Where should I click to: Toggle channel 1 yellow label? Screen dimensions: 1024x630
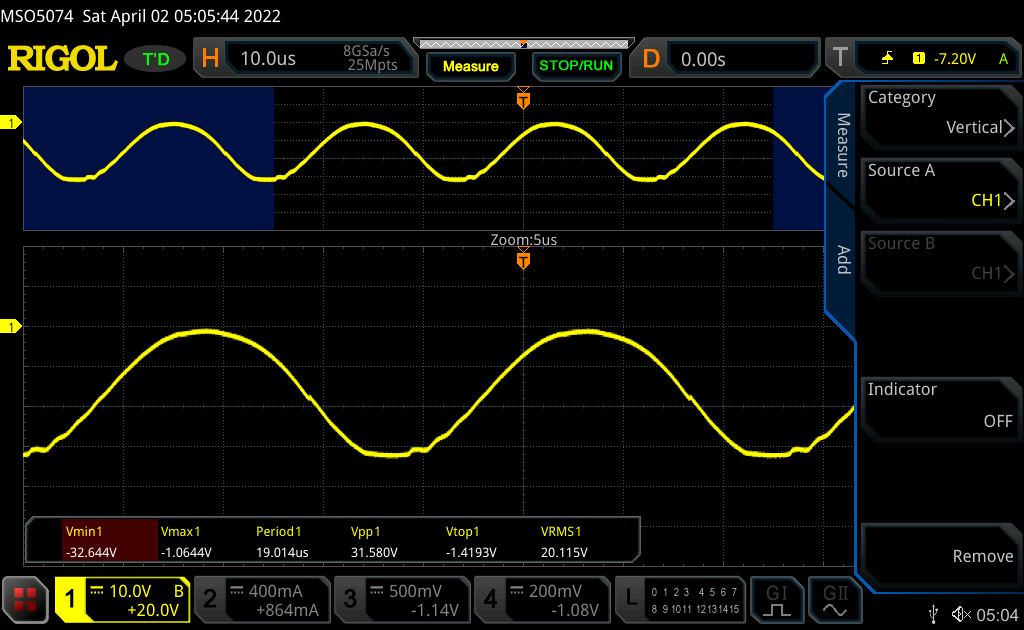click(70, 599)
